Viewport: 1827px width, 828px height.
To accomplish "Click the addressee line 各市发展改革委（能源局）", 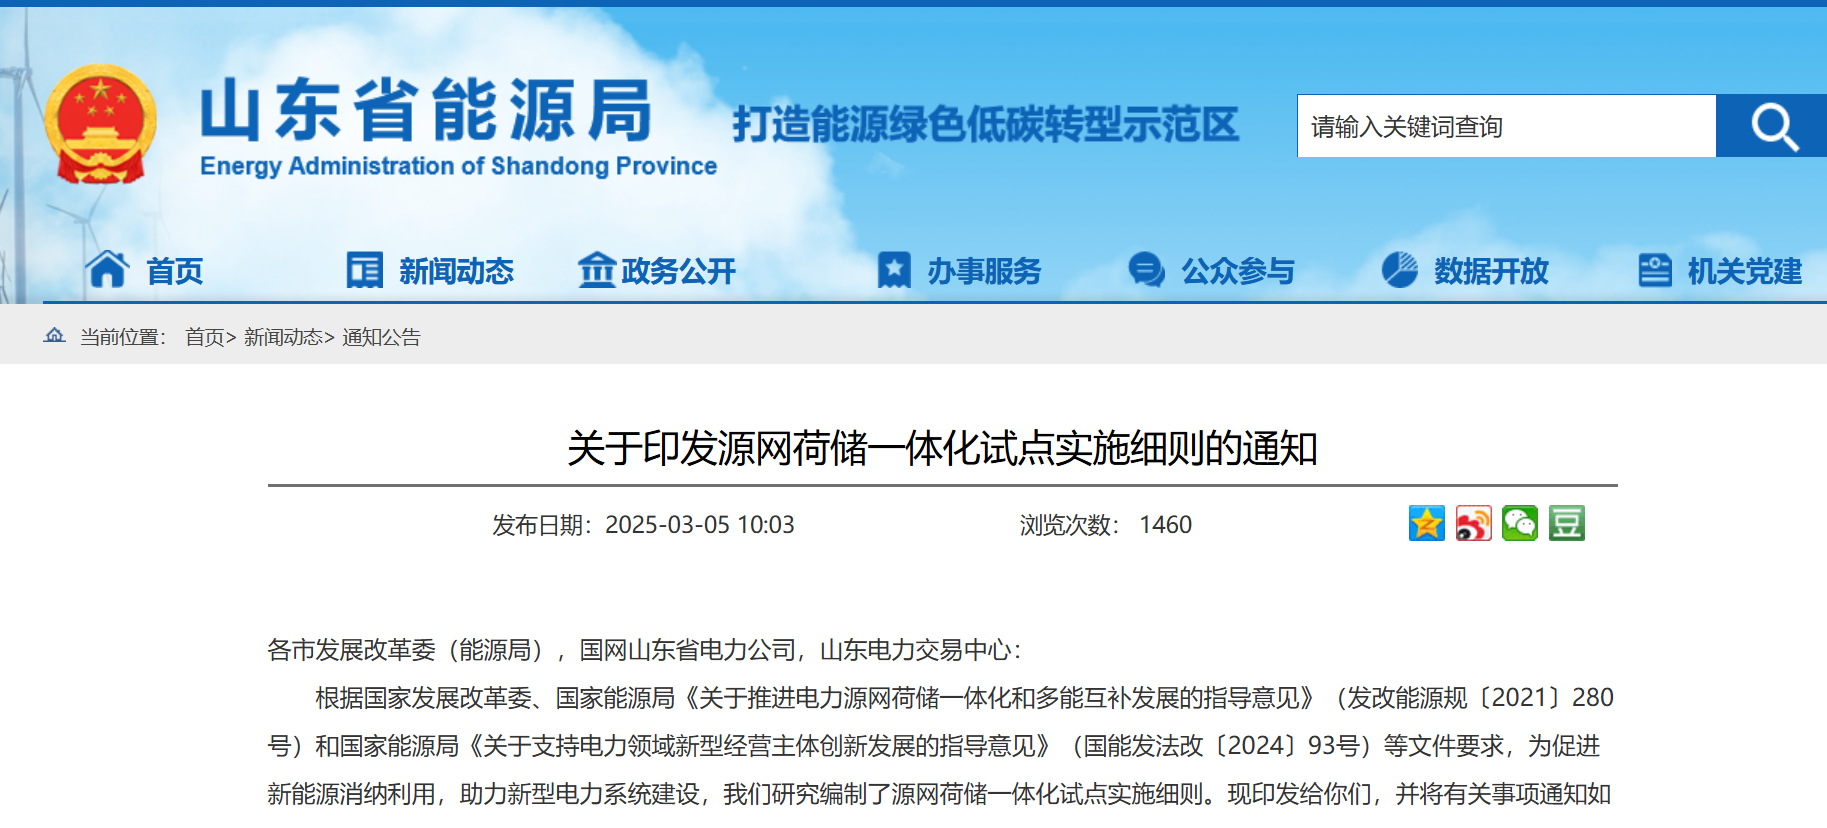I will pyautogui.click(x=410, y=650).
